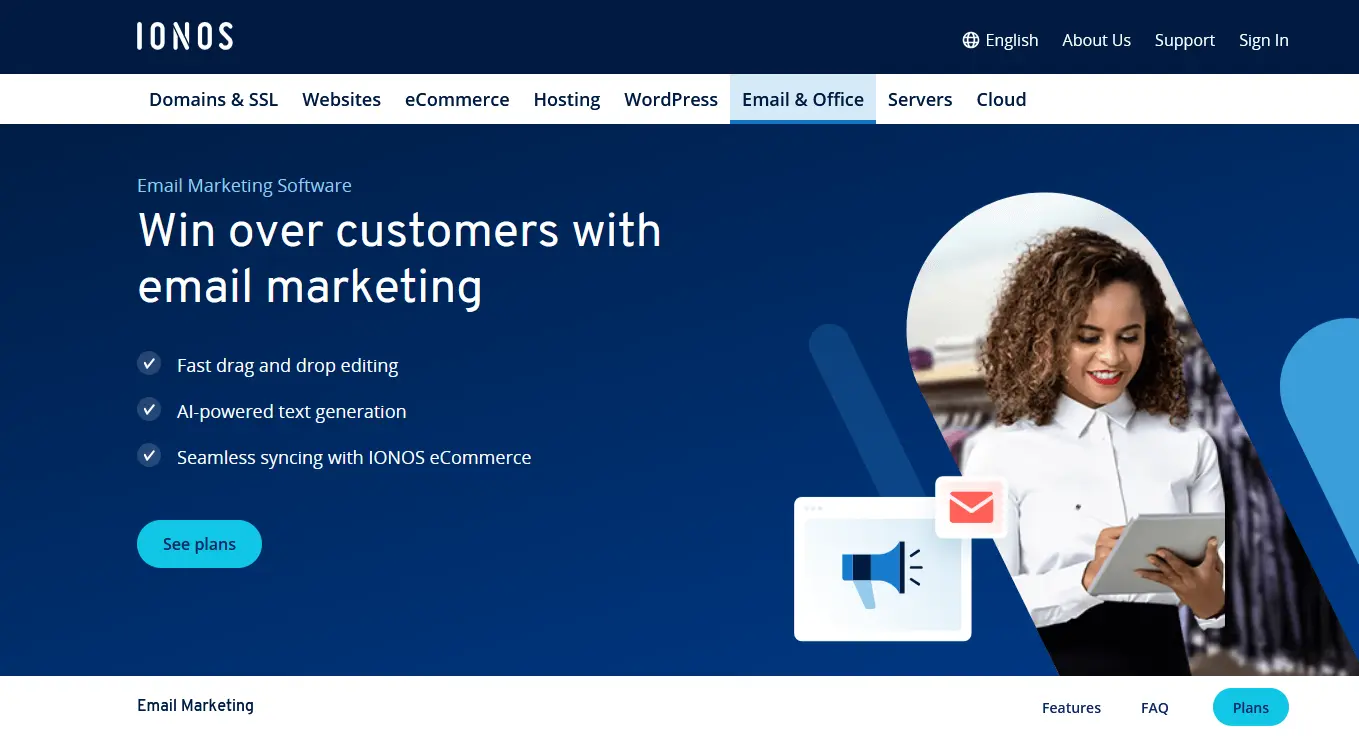Navigate to the Servers section
1359x738 pixels.
[919, 99]
